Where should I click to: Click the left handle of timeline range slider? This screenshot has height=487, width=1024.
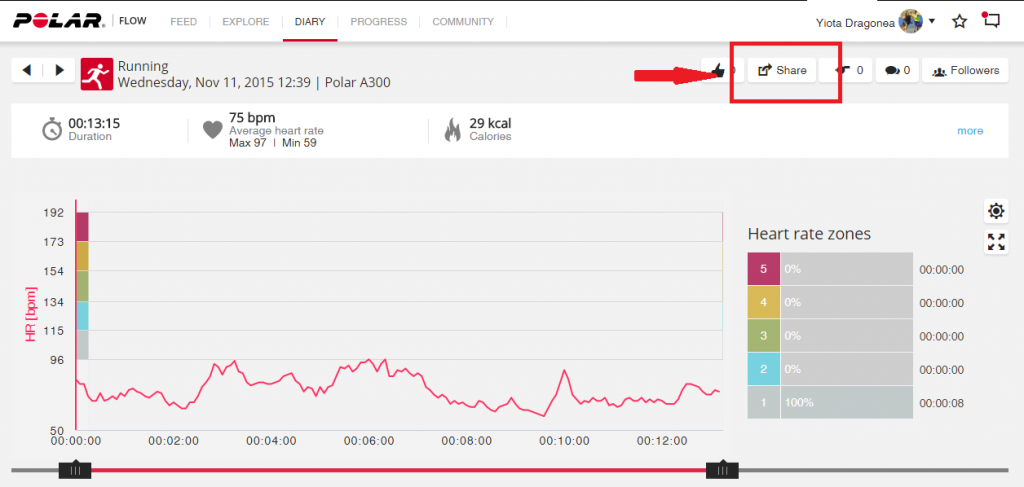pos(74,469)
